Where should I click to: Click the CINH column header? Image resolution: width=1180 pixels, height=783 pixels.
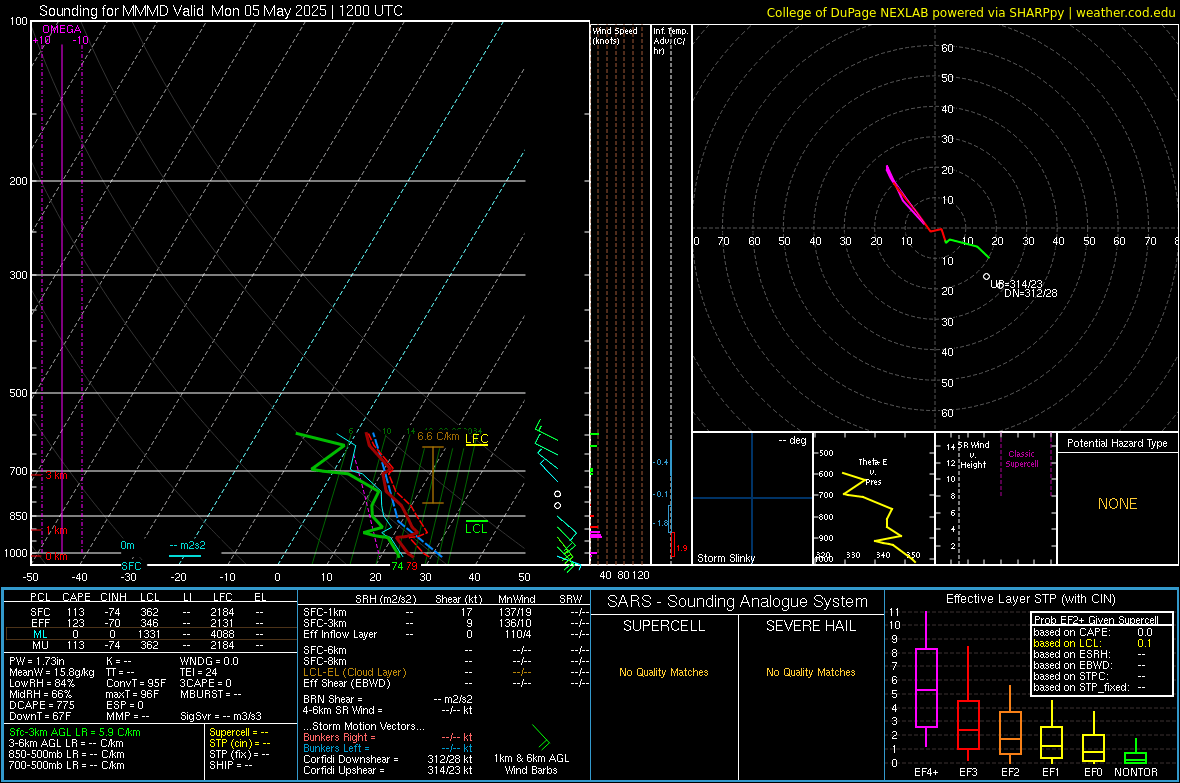pyautogui.click(x=113, y=597)
